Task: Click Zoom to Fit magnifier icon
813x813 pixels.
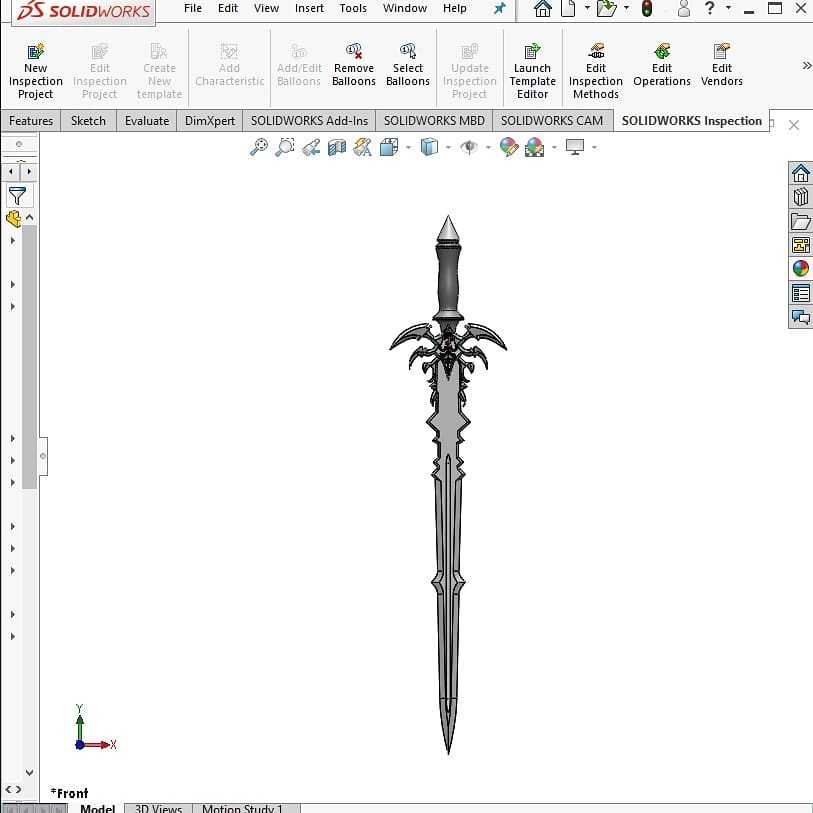Action: pyautogui.click(x=259, y=147)
